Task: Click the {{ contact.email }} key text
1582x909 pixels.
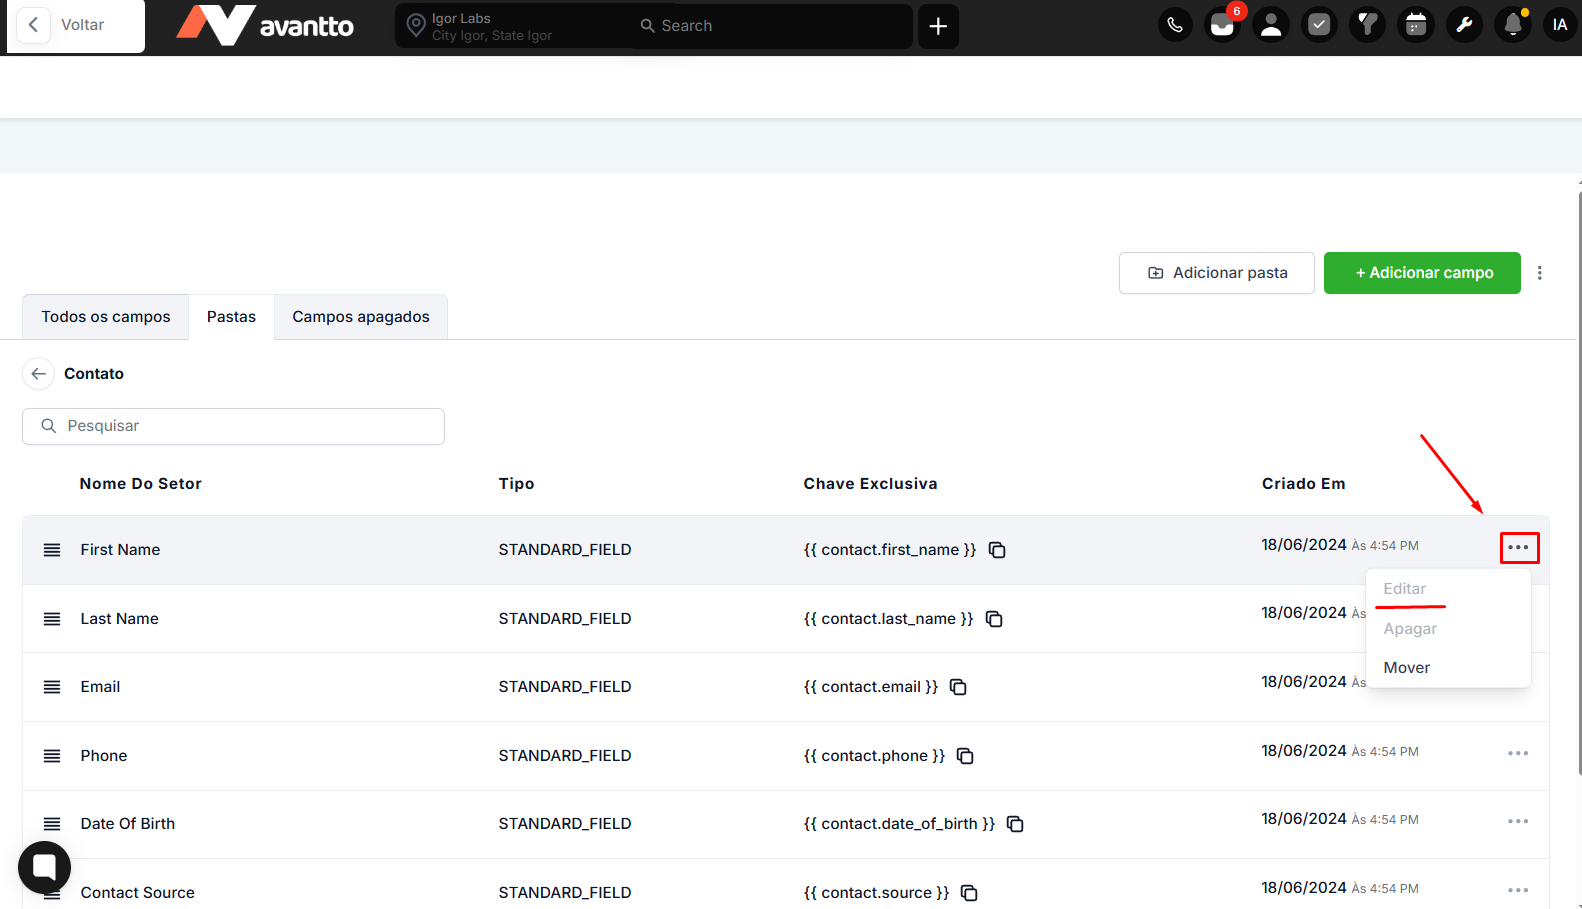Action: click(871, 687)
